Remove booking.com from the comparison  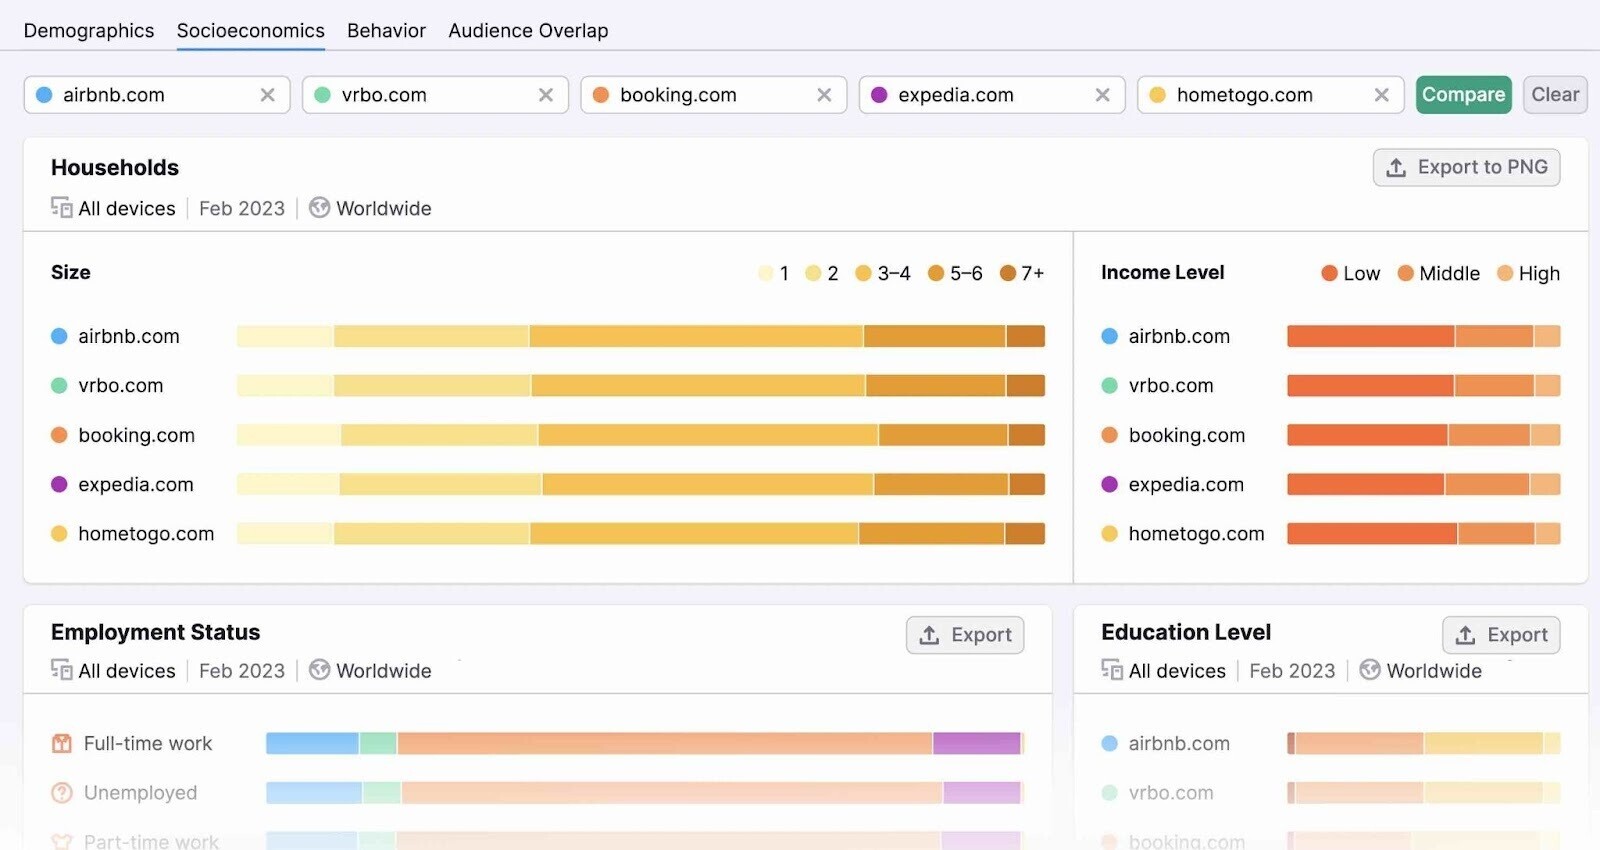(x=824, y=95)
